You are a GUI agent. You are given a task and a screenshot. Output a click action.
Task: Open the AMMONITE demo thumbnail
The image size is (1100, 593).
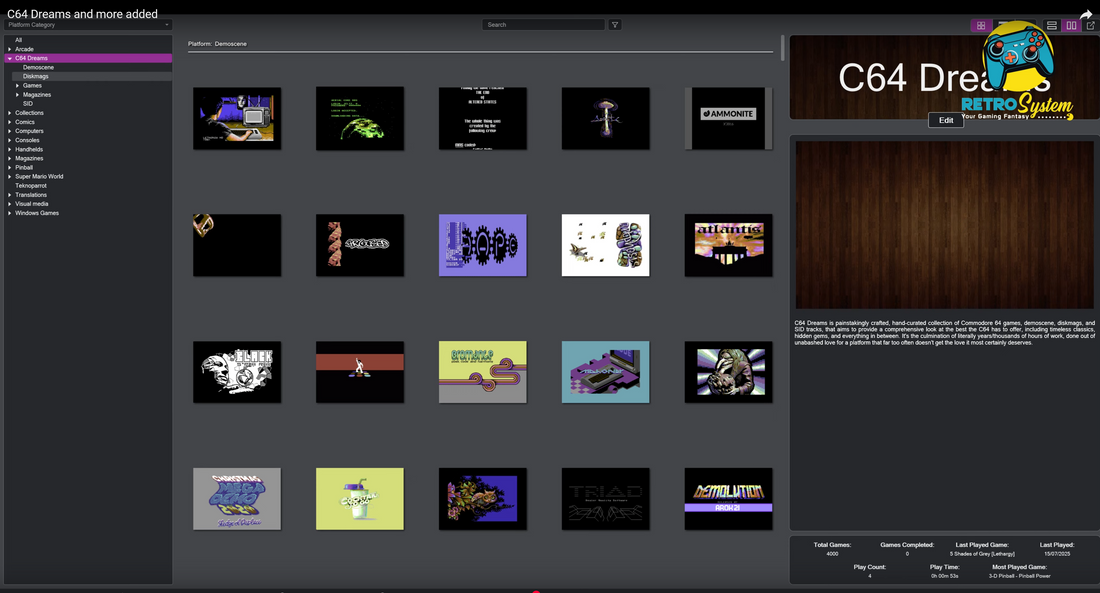pyautogui.click(x=728, y=118)
